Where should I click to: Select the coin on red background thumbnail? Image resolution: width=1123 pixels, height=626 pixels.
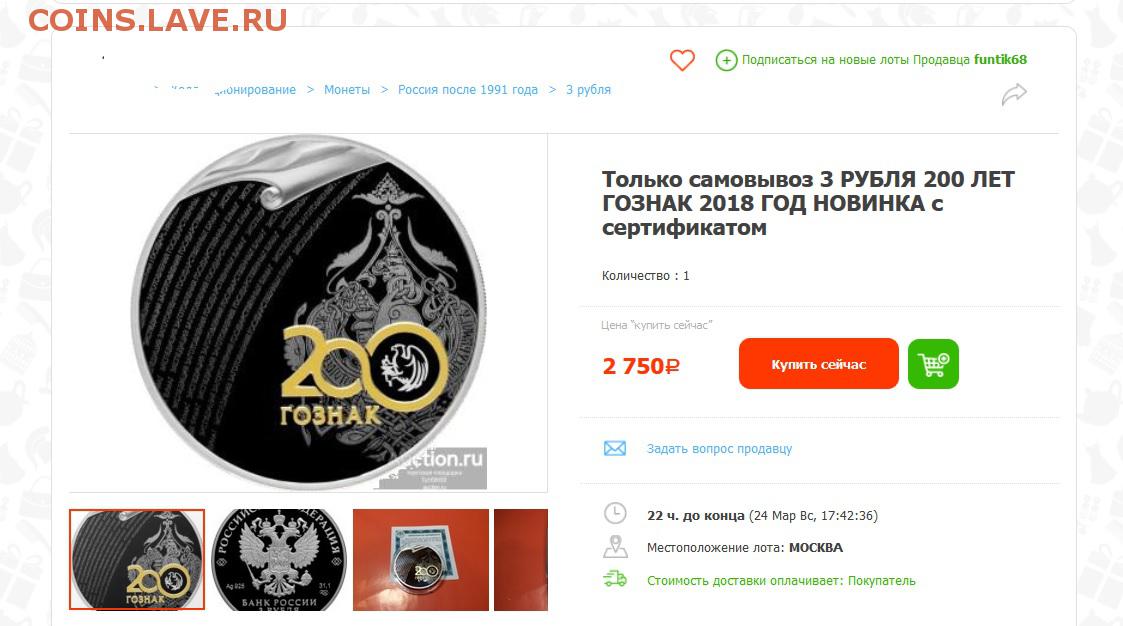click(x=420, y=559)
